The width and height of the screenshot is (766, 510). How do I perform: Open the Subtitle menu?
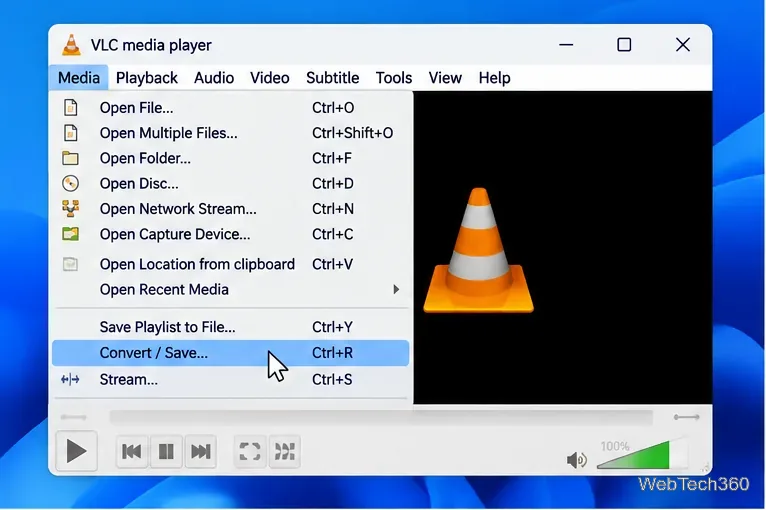coord(333,78)
